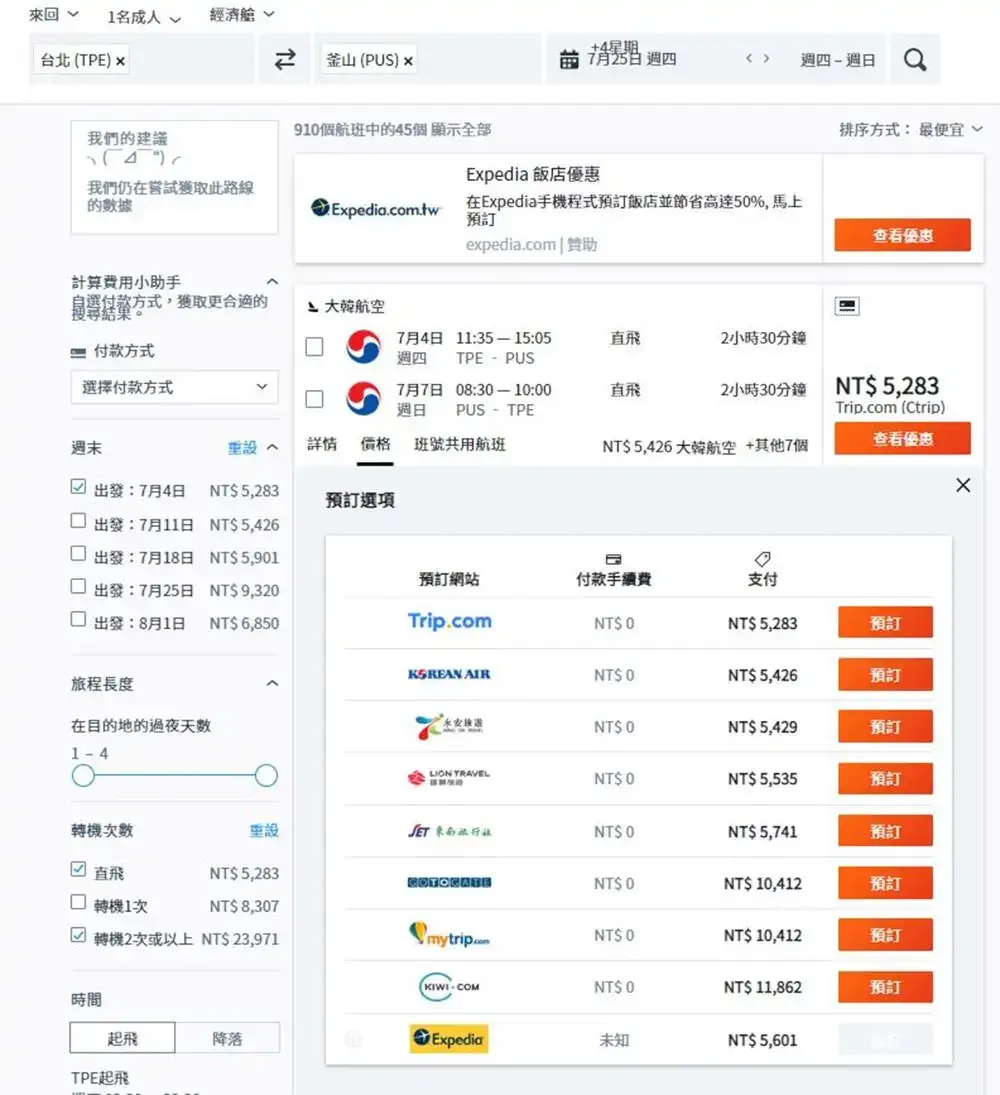Click 顯示全部 to show all flights

pos(461,129)
